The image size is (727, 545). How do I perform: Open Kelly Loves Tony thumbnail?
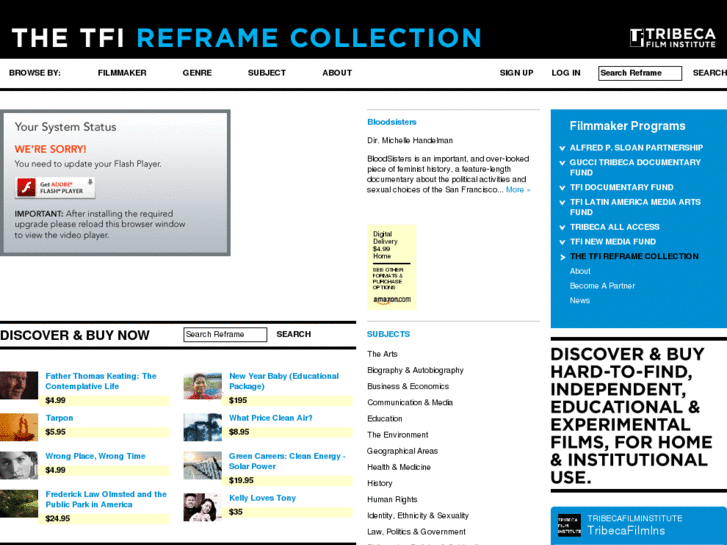[x=202, y=507]
